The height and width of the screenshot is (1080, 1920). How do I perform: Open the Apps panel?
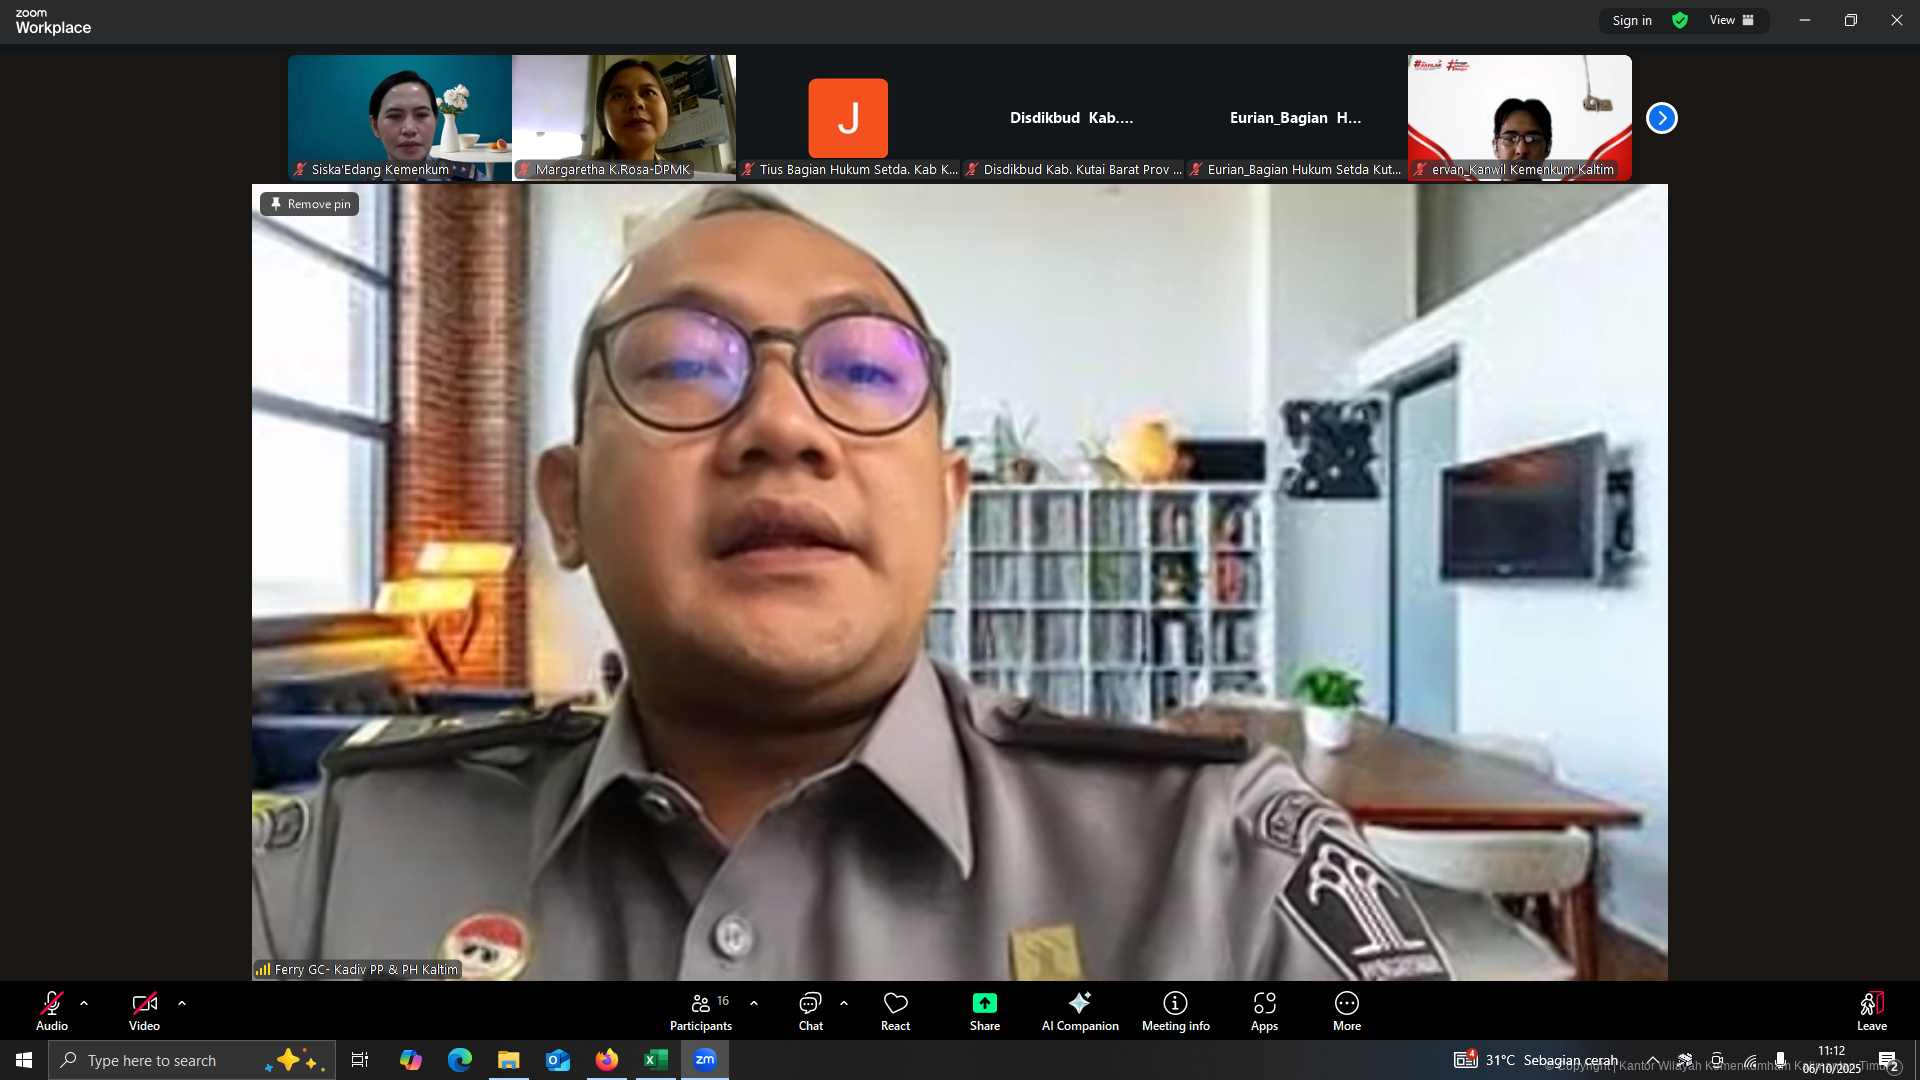click(x=1264, y=1010)
